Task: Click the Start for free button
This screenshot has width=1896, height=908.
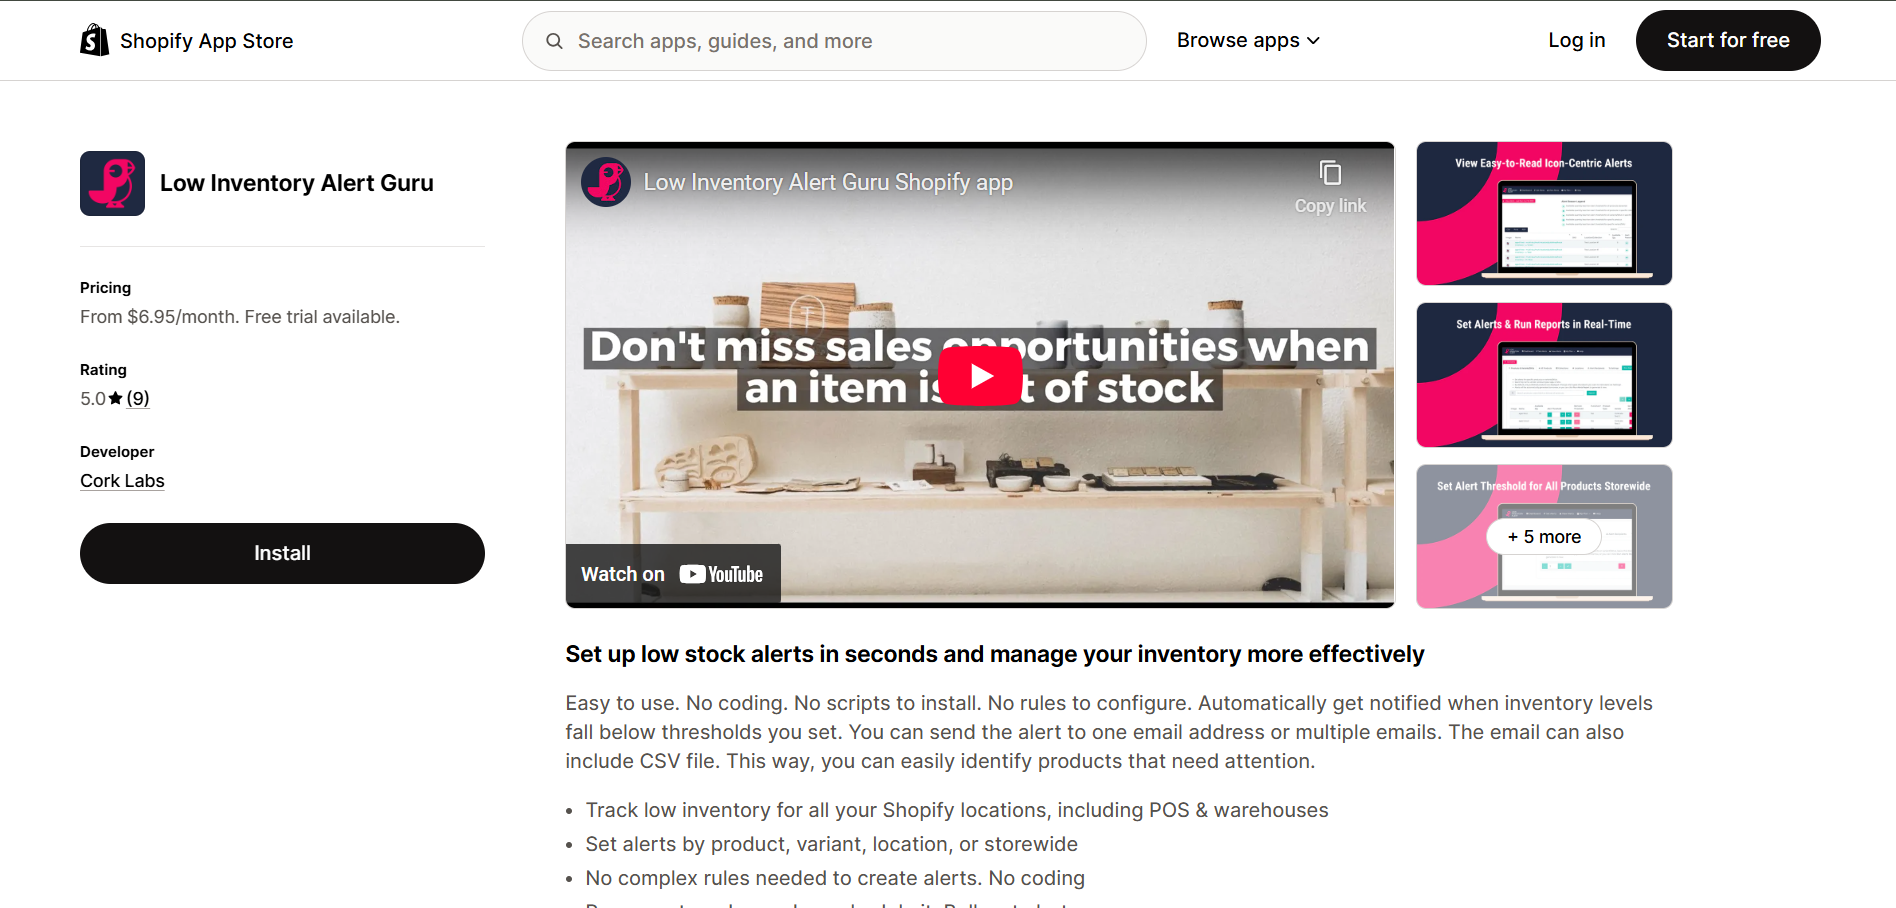Action: [1728, 40]
